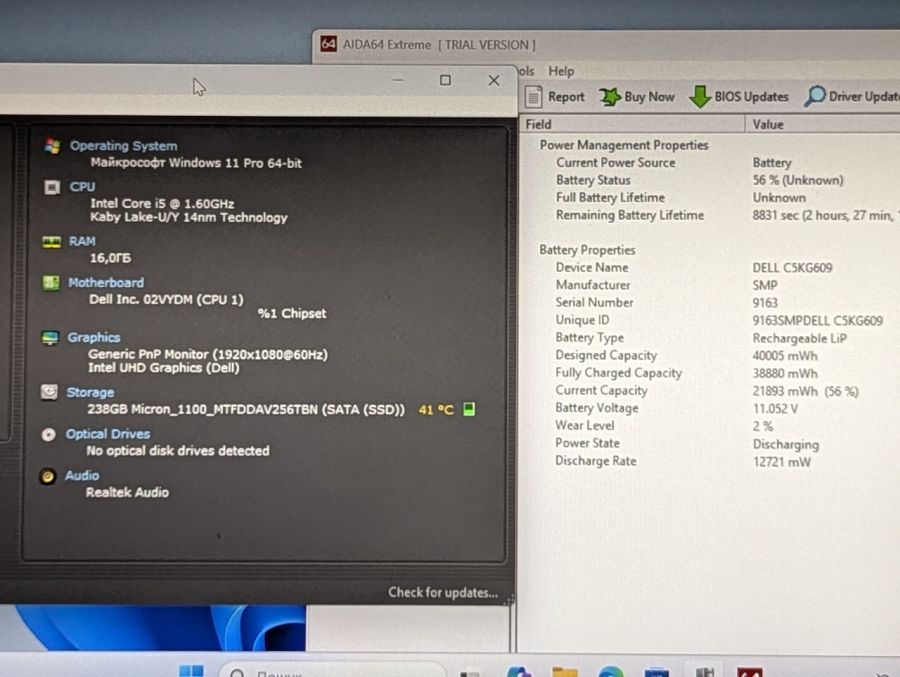The image size is (900, 677).
Task: Open the Motherboard section link
Action: (106, 283)
